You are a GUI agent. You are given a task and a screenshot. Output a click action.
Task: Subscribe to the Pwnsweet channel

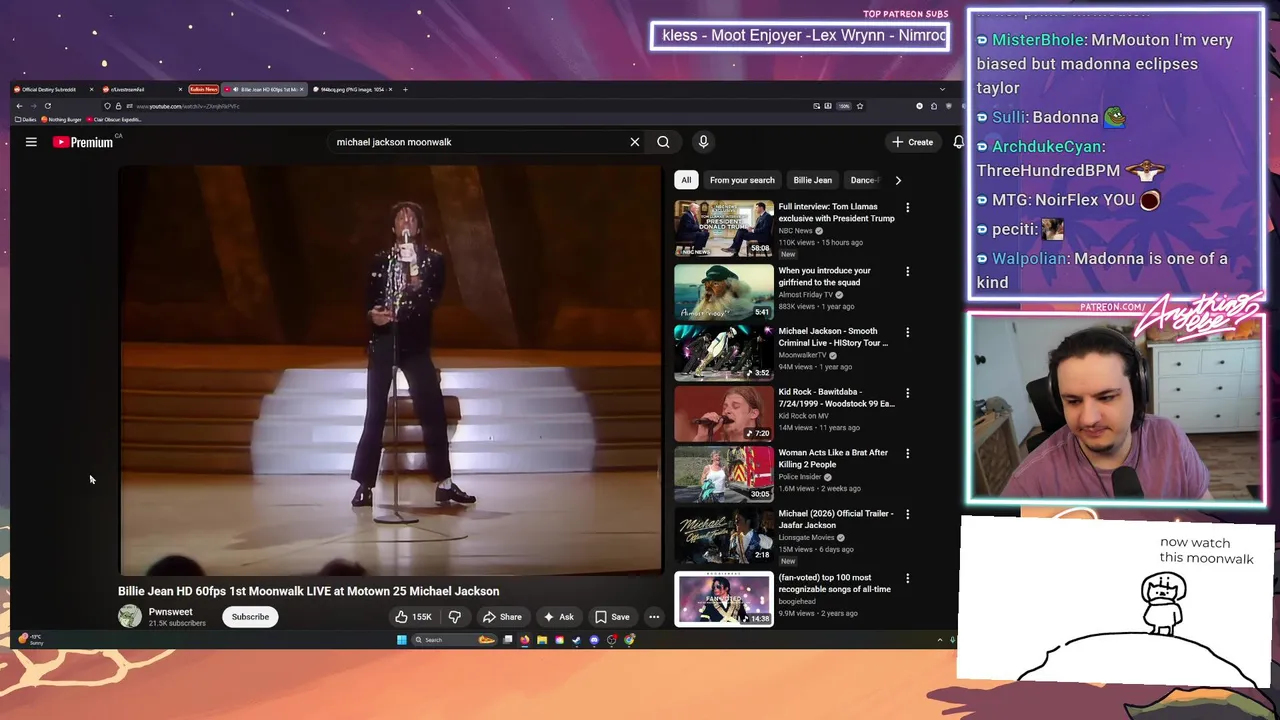point(250,617)
